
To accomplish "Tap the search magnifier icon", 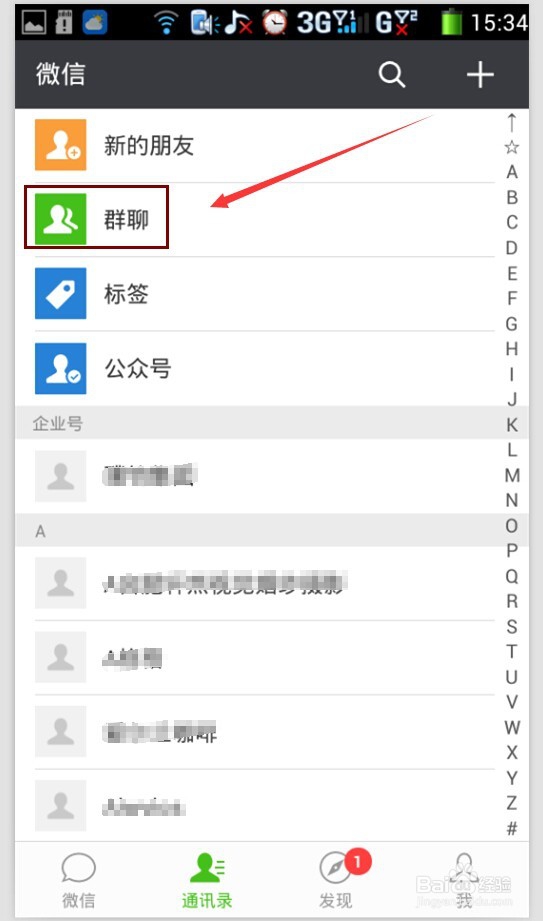I will pos(392,75).
